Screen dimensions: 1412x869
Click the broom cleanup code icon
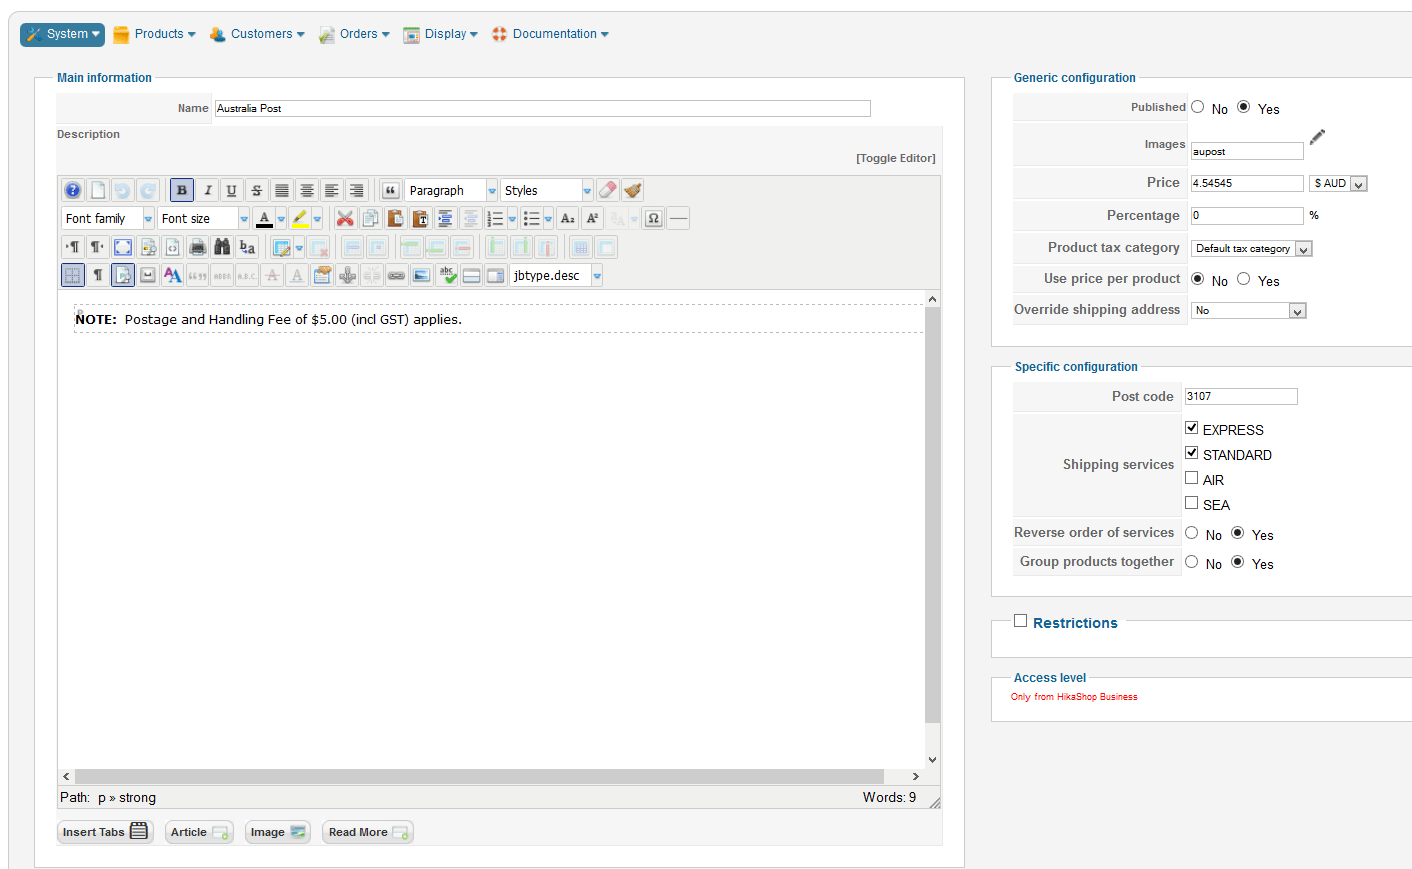633,190
